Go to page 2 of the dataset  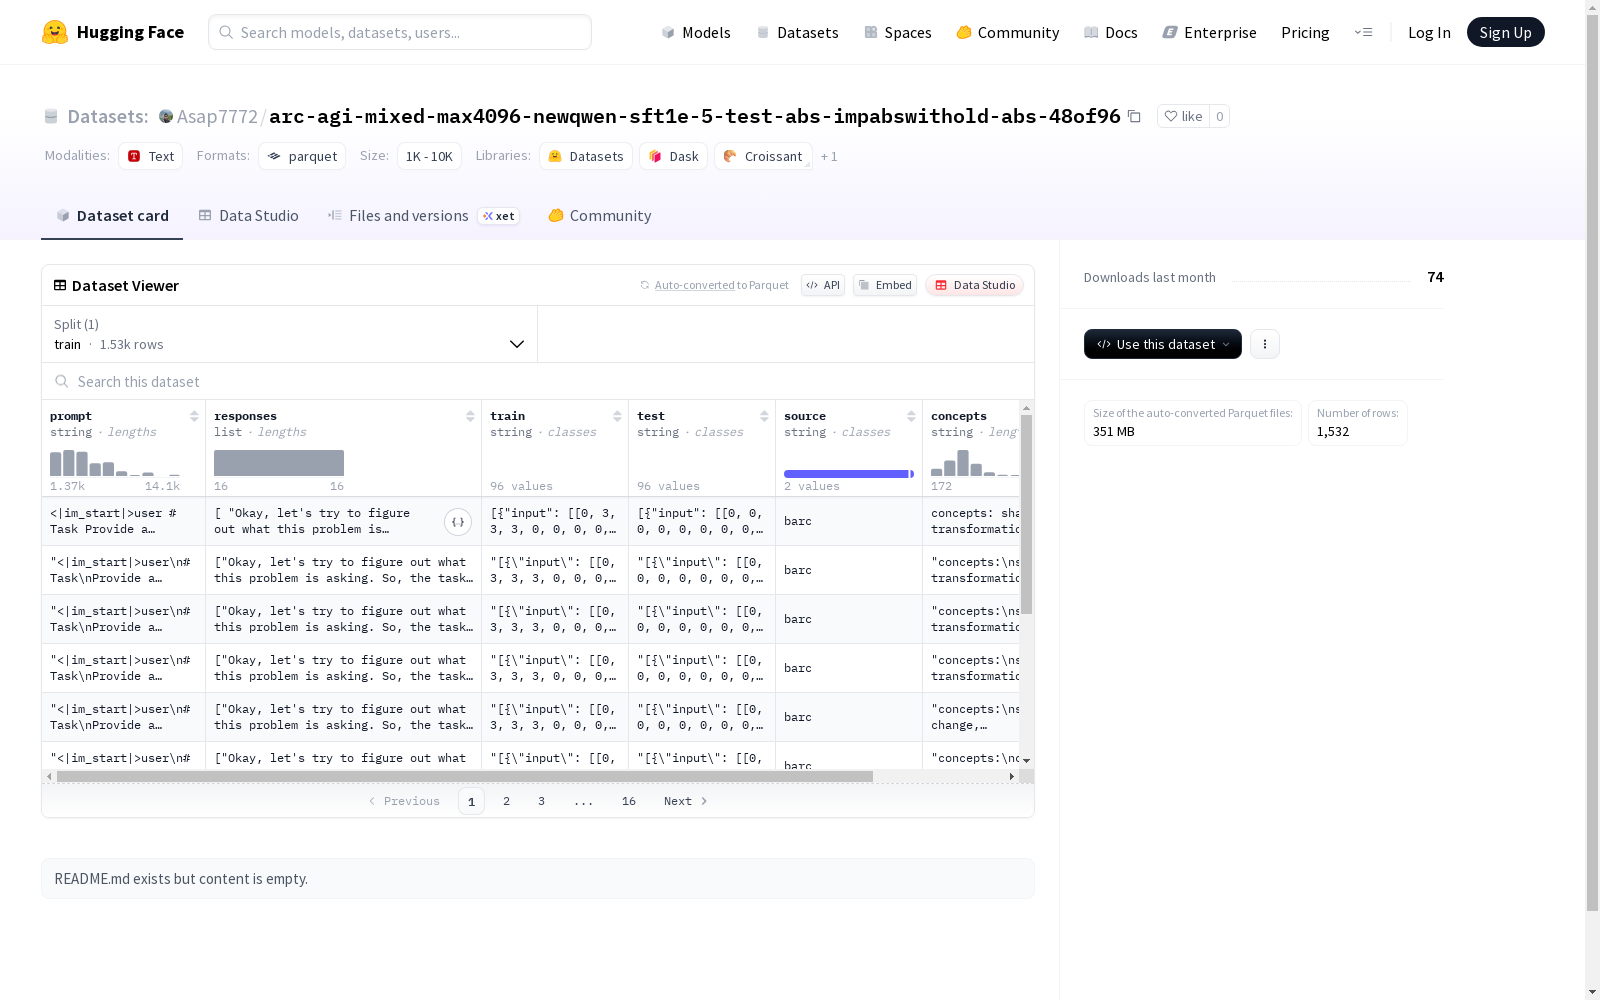pyautogui.click(x=507, y=801)
